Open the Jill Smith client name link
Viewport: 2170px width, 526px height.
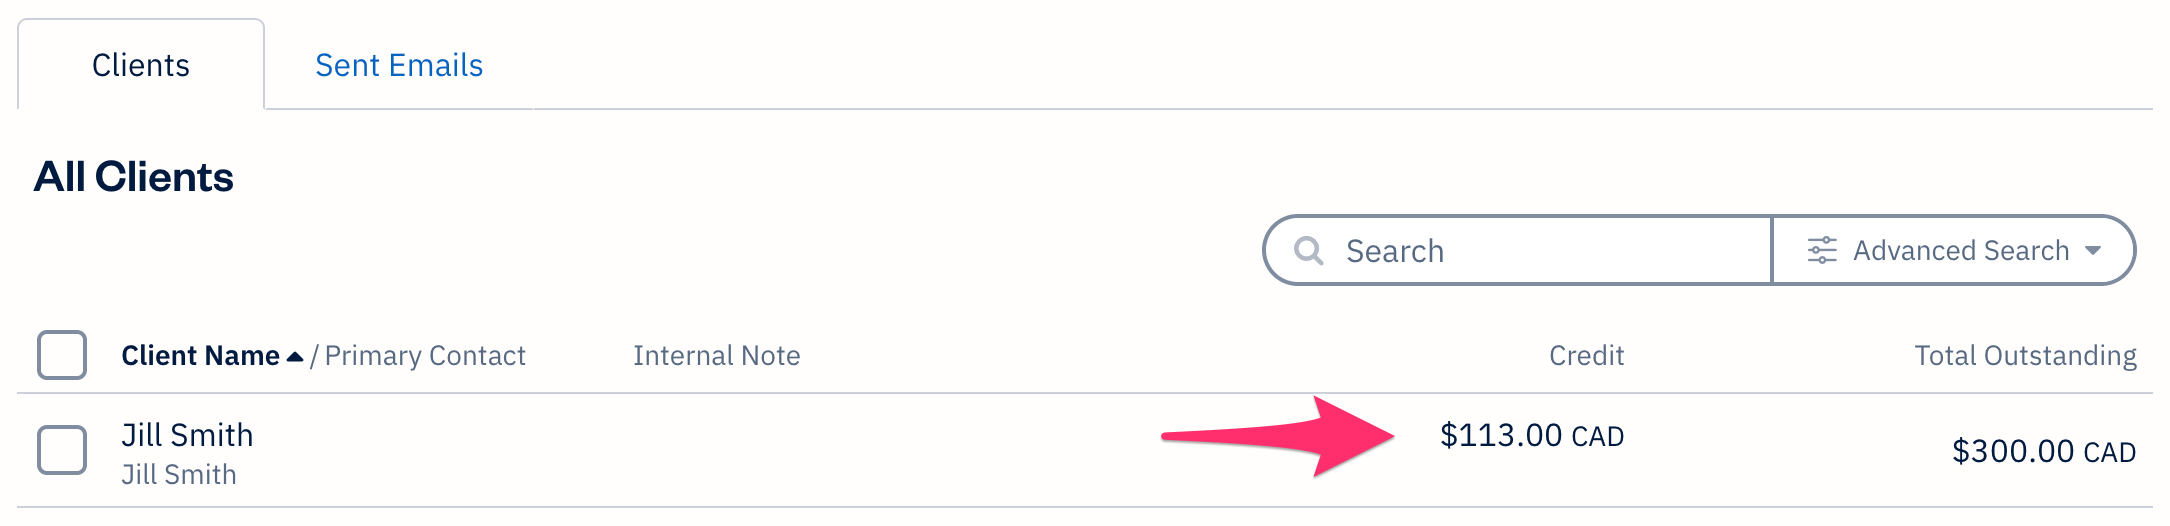(187, 435)
